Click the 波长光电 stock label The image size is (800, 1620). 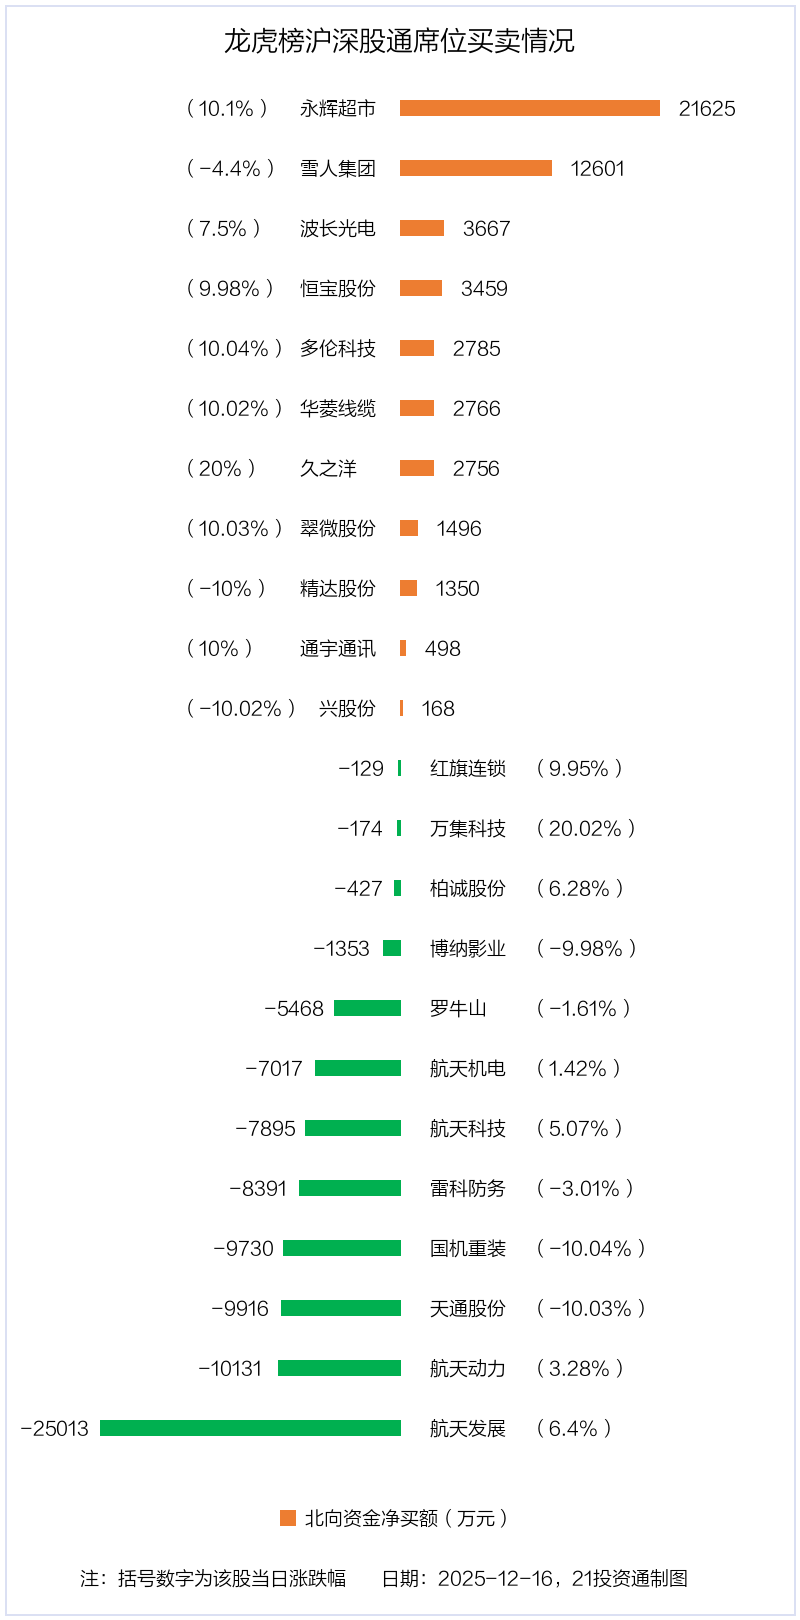pos(338,228)
